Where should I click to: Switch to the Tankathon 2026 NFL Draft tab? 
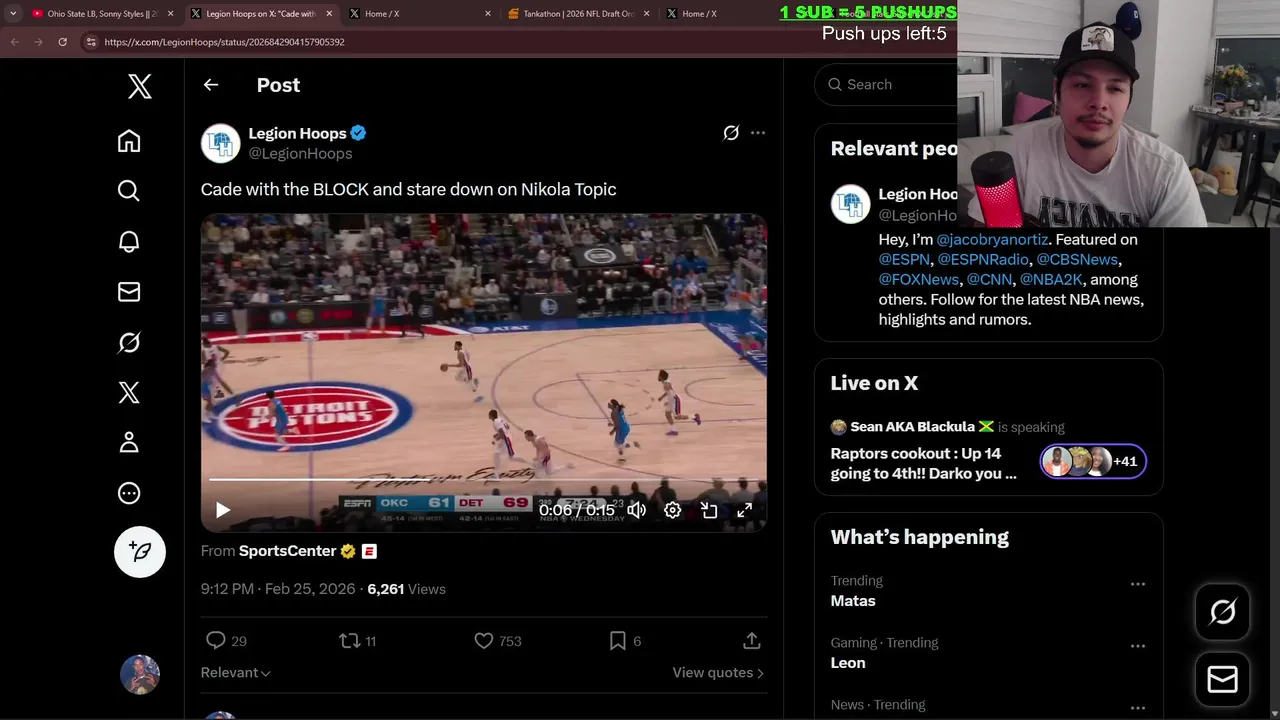(x=580, y=14)
